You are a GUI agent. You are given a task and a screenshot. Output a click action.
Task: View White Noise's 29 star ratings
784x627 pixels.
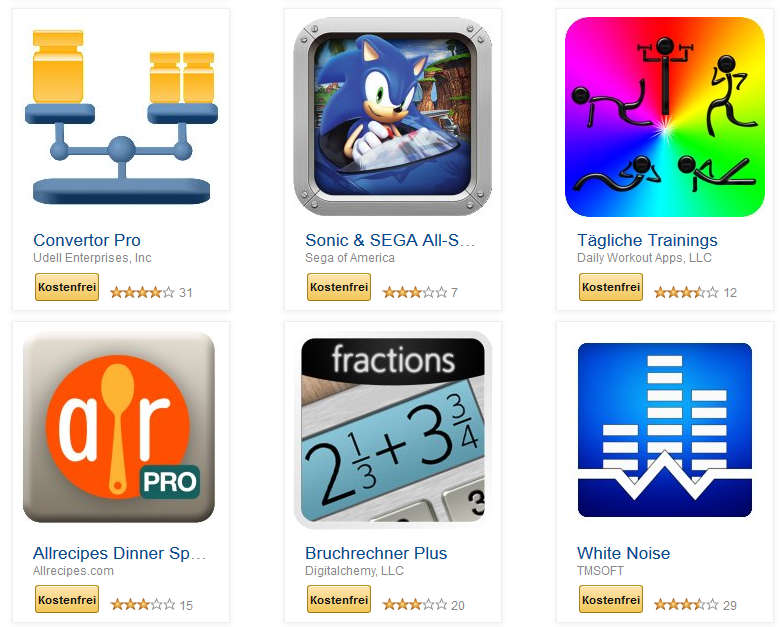pyautogui.click(x=696, y=605)
